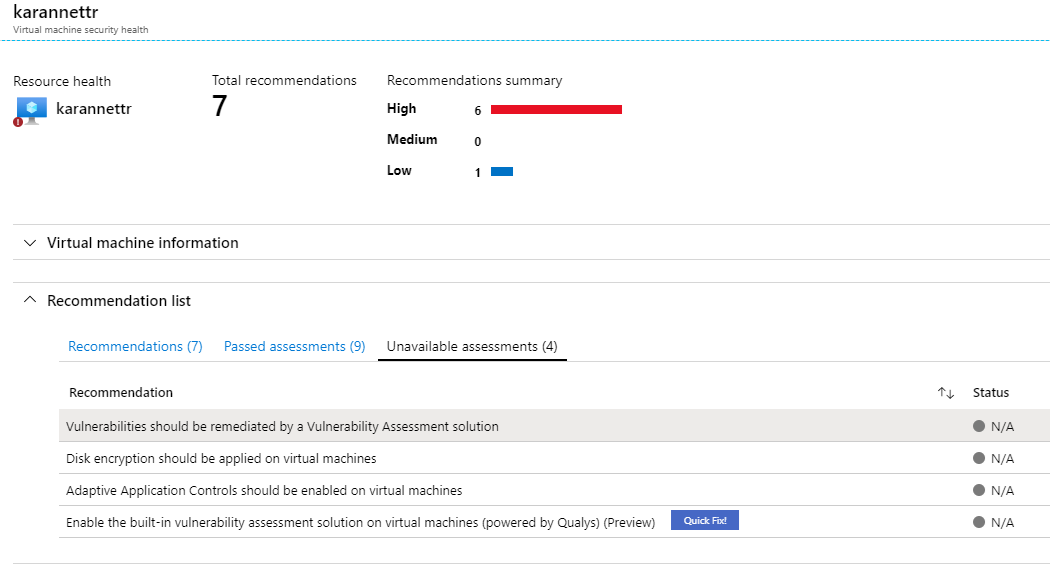The width and height of the screenshot is (1050, 569).
Task: Click the Recommendation column header
Action: [x=121, y=393]
